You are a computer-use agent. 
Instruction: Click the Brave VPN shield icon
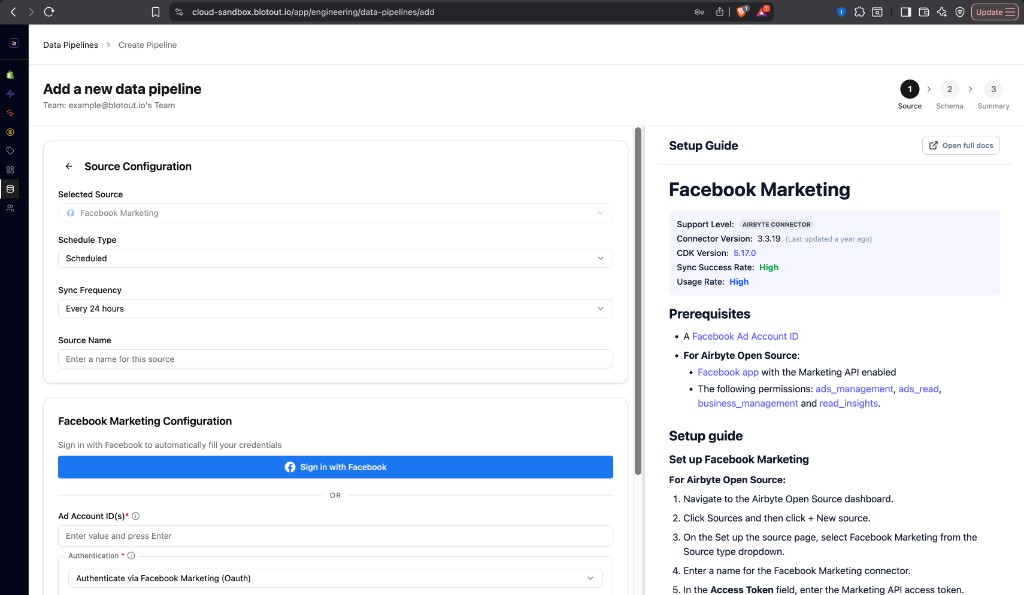(x=960, y=12)
